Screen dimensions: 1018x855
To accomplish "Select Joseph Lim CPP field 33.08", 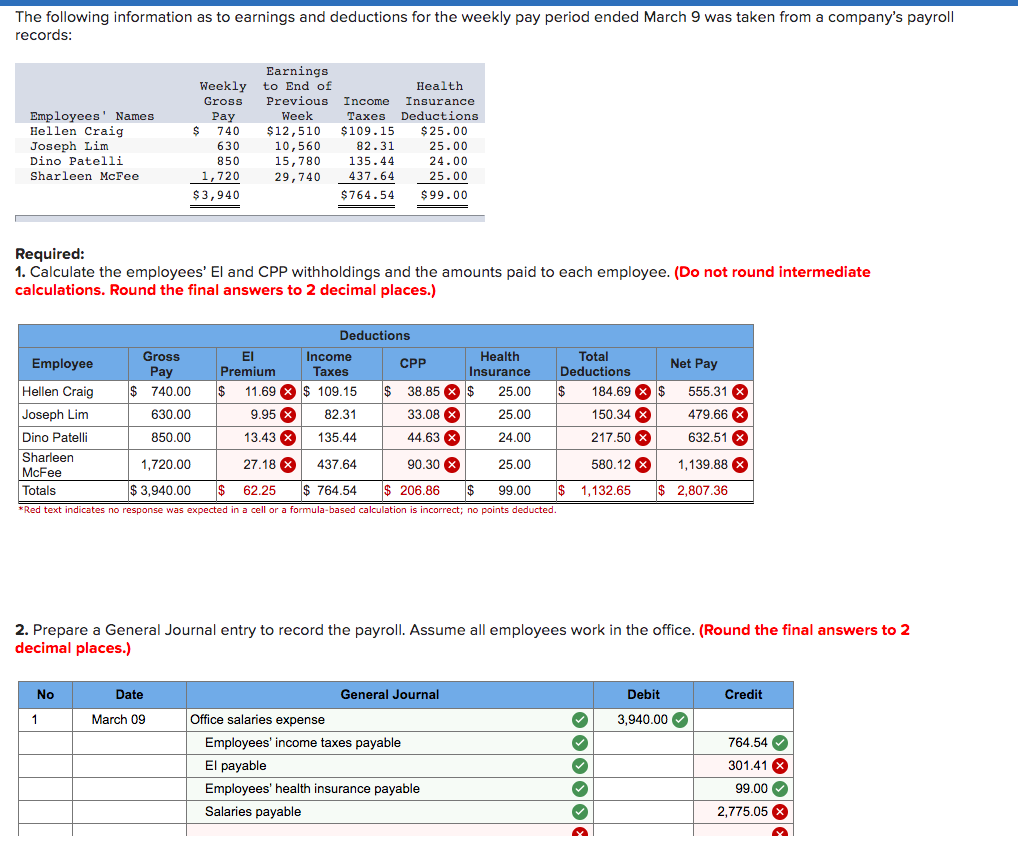I will 423,415.
